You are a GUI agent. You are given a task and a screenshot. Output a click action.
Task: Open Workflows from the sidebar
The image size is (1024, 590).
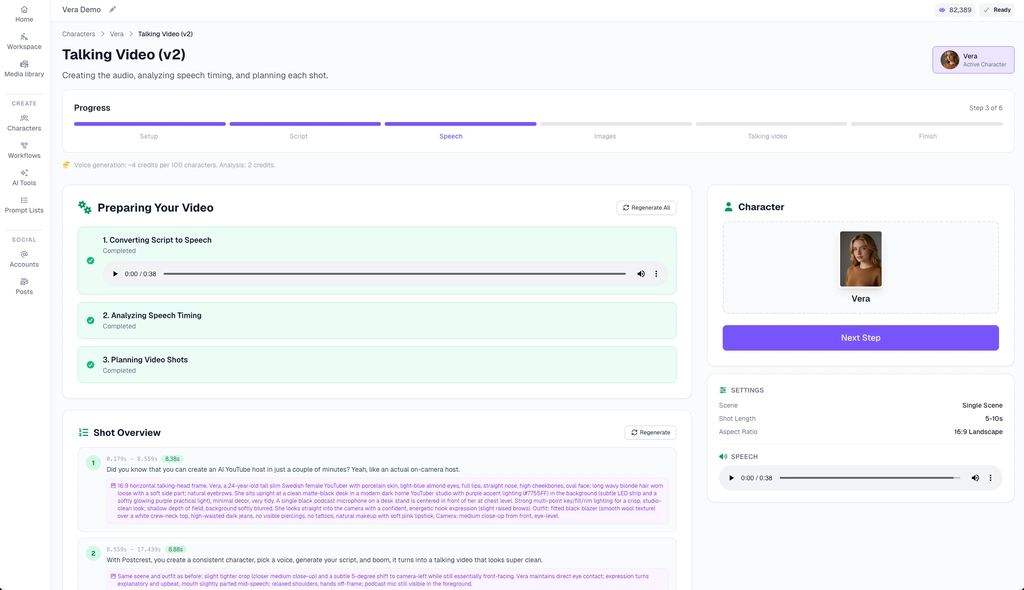[24, 150]
